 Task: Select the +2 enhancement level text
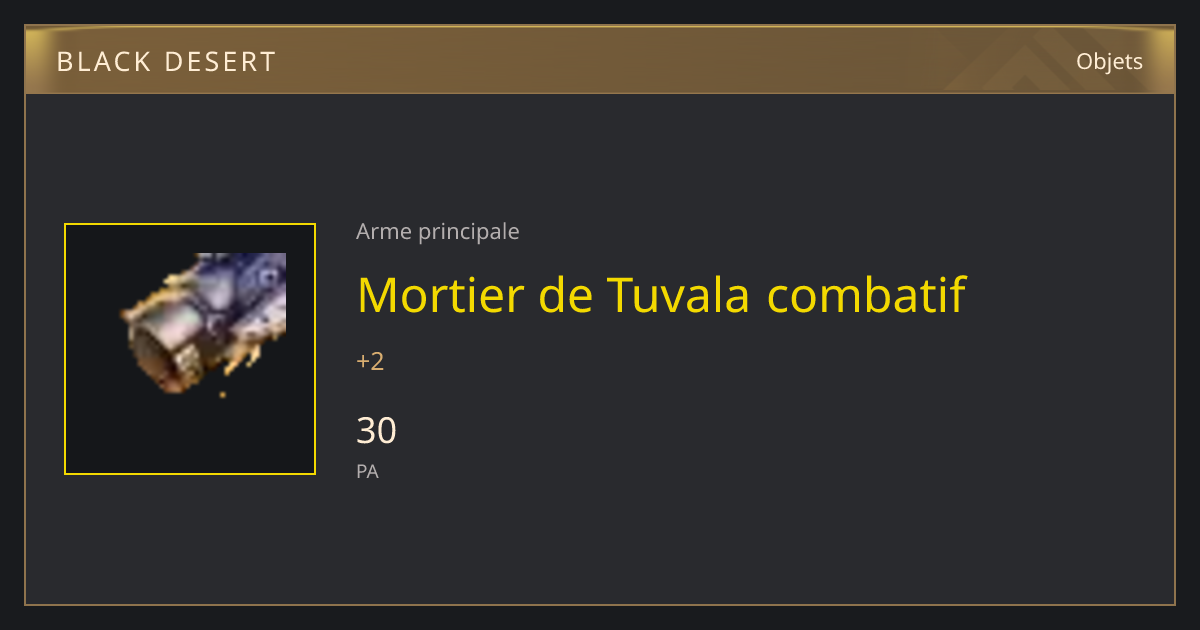click(x=370, y=362)
